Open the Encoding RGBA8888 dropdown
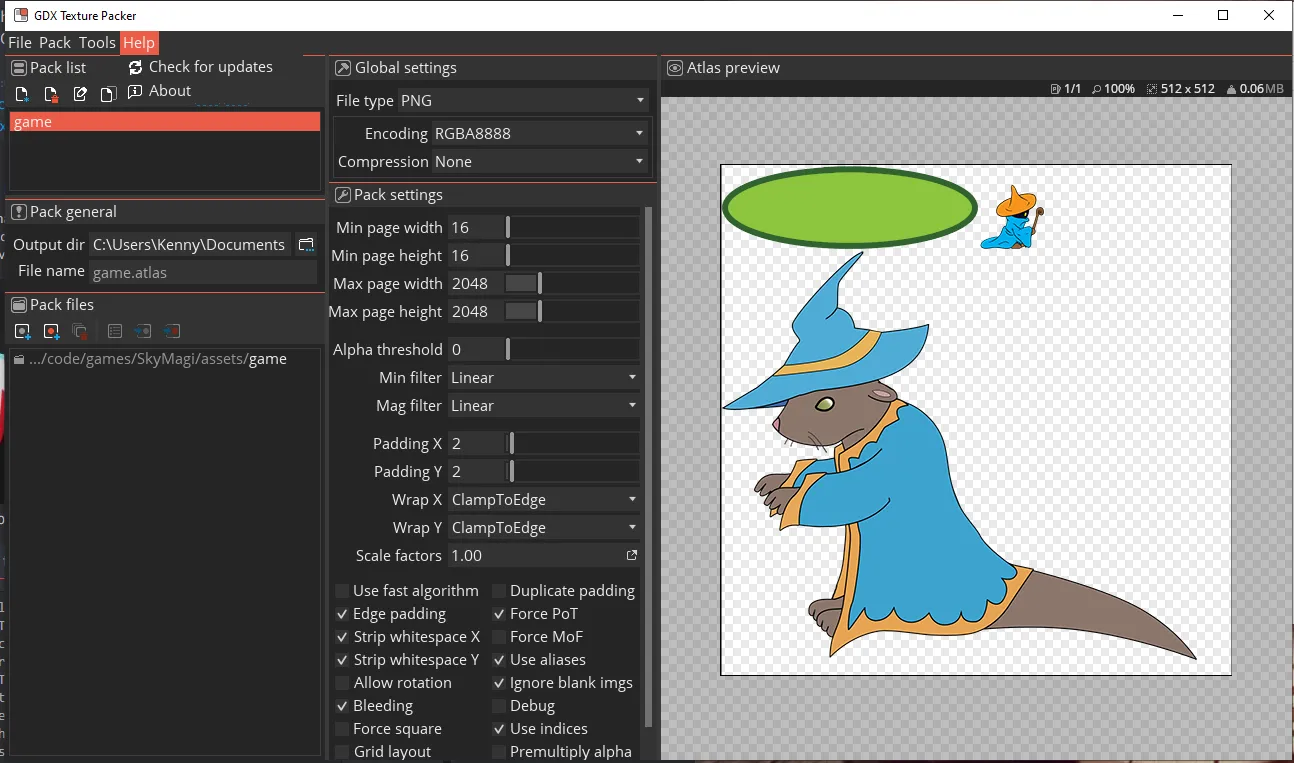Screen dimensions: 1294x763 [x=540, y=134]
